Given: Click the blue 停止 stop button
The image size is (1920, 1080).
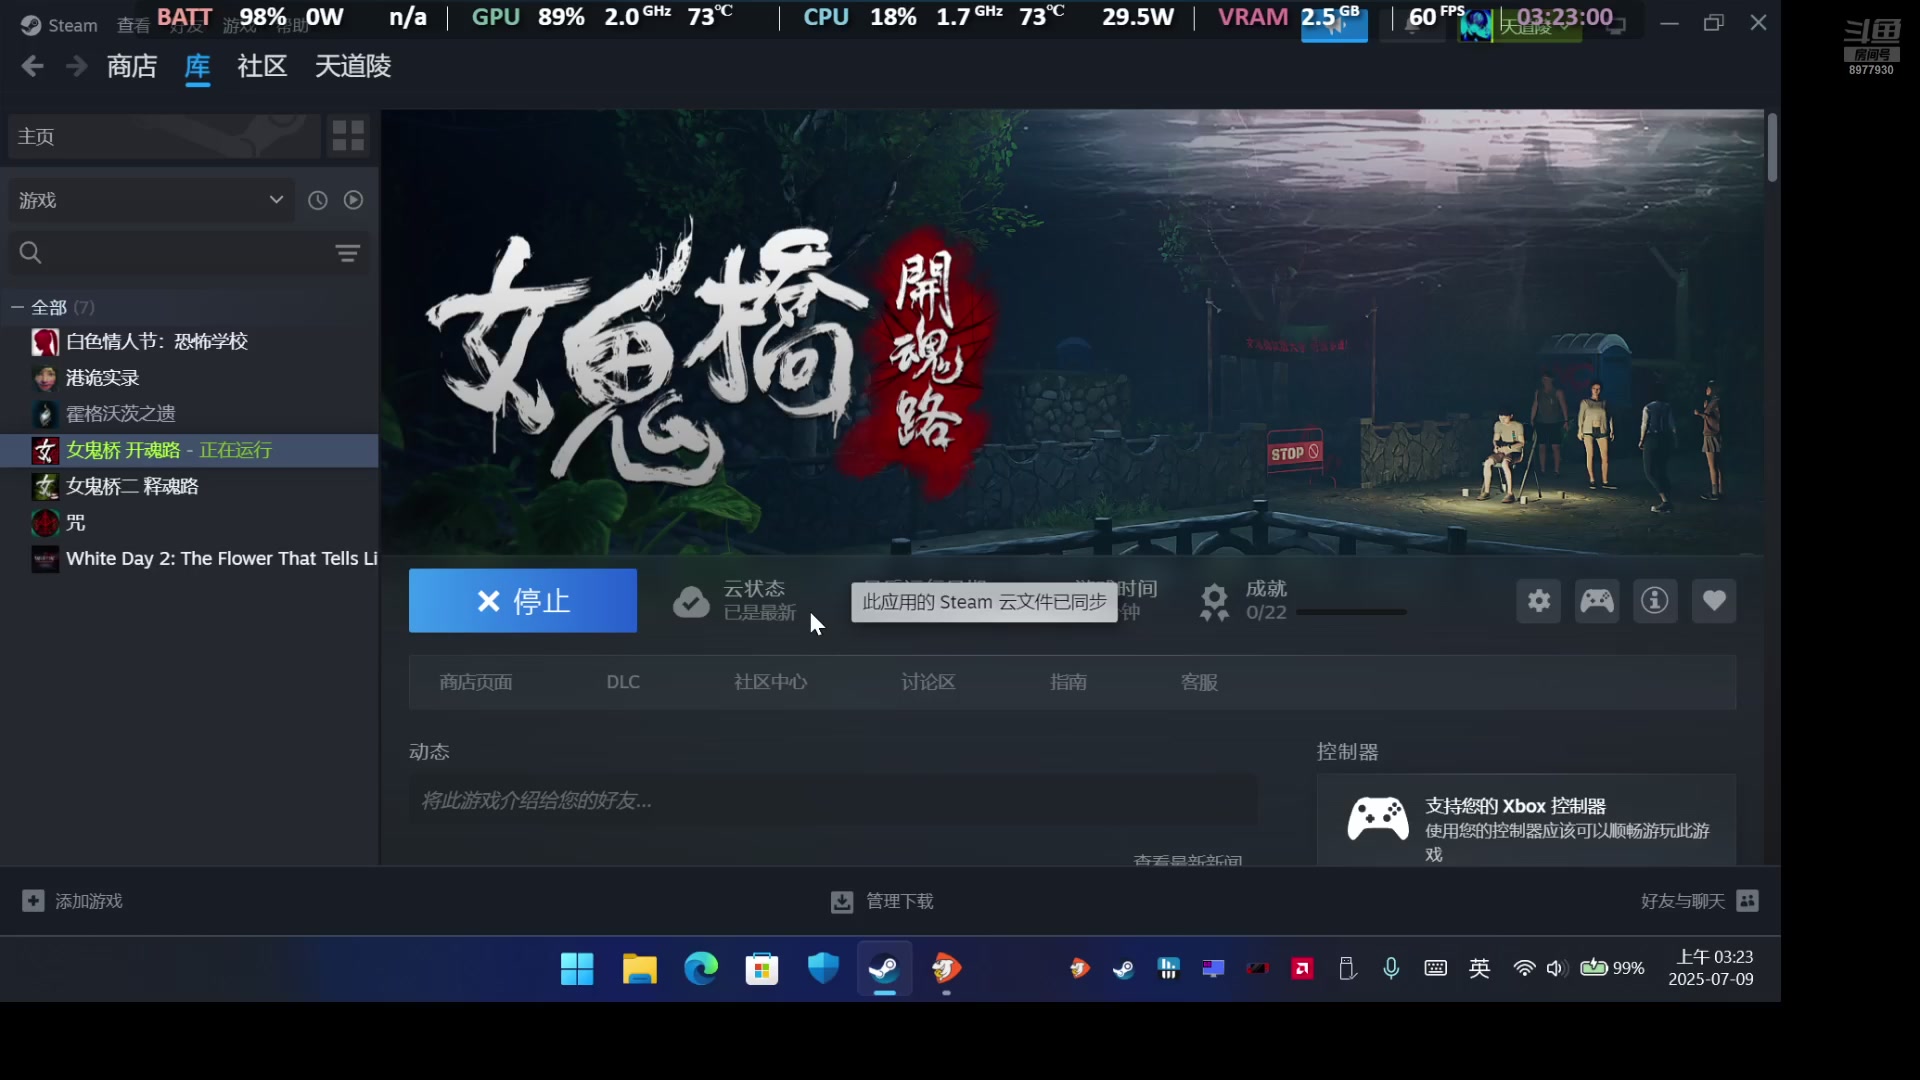Looking at the screenshot, I should 523,600.
